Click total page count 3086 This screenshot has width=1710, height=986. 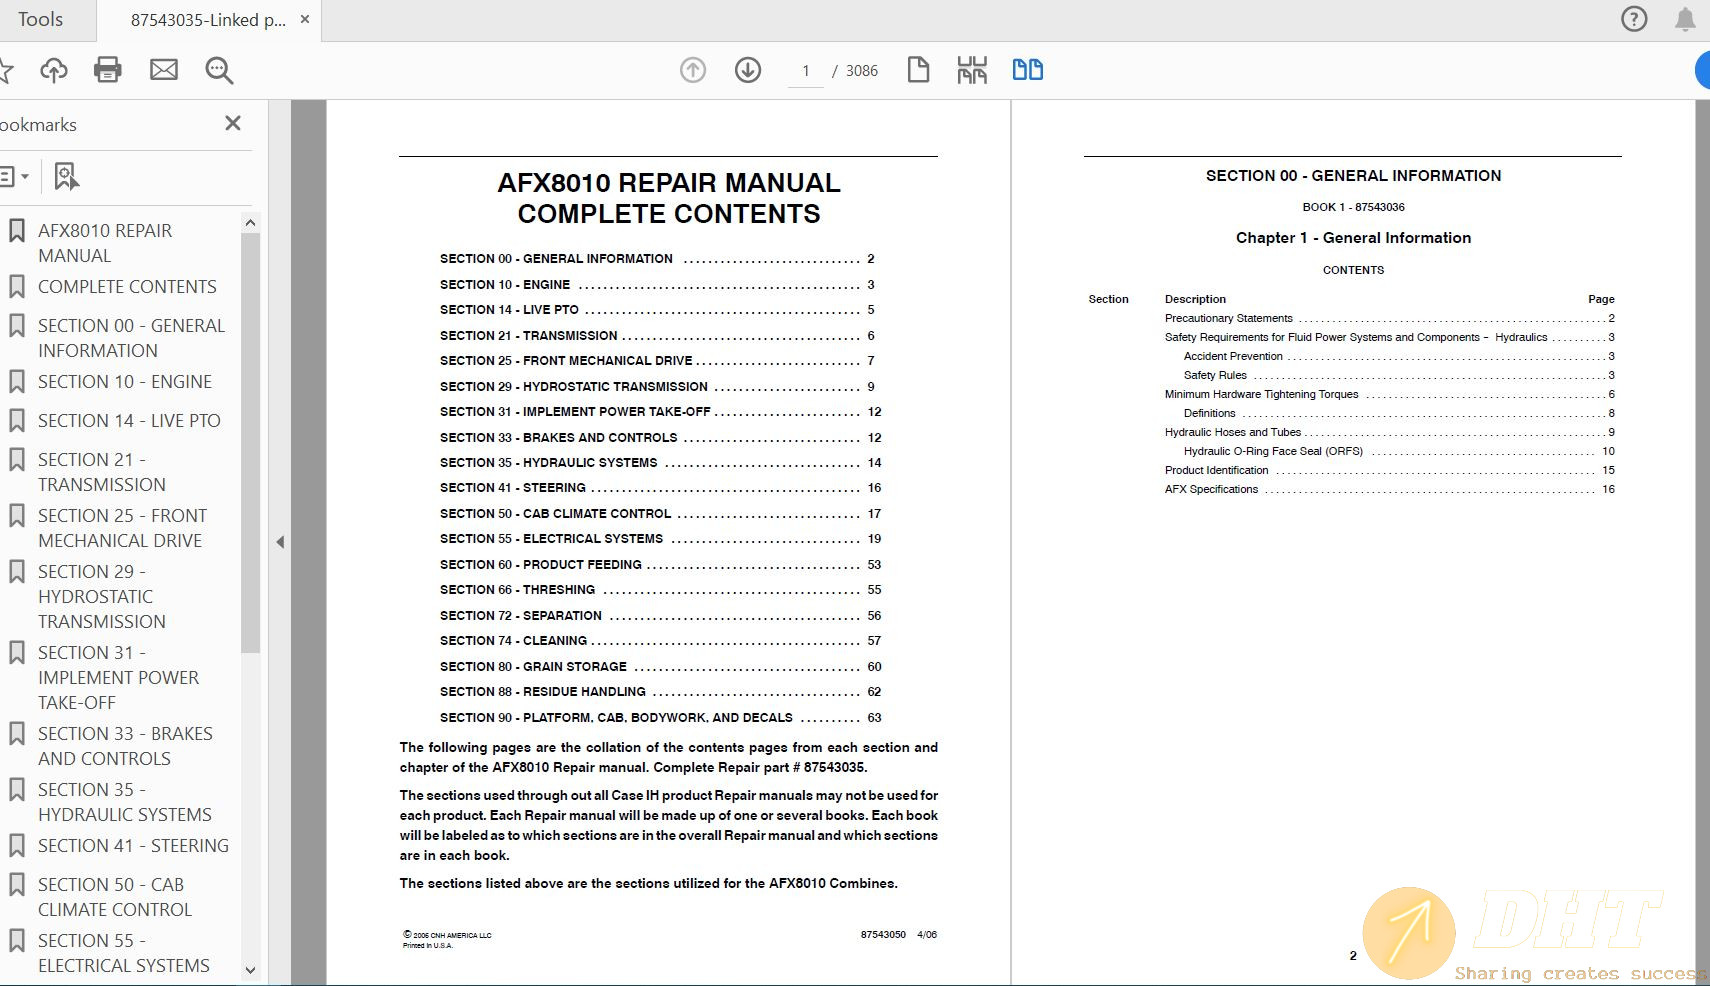tap(862, 71)
